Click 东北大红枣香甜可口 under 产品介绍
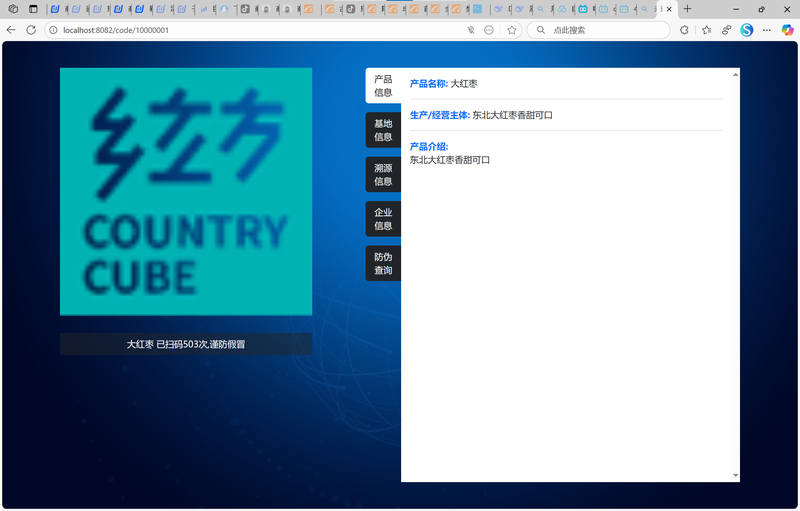 pos(449,160)
